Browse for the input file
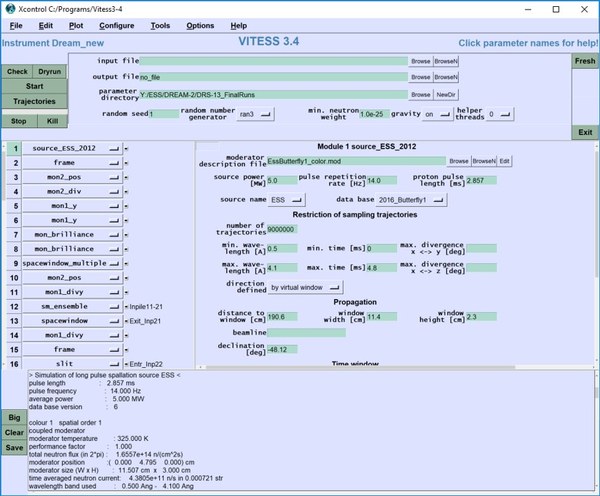 click(421, 61)
